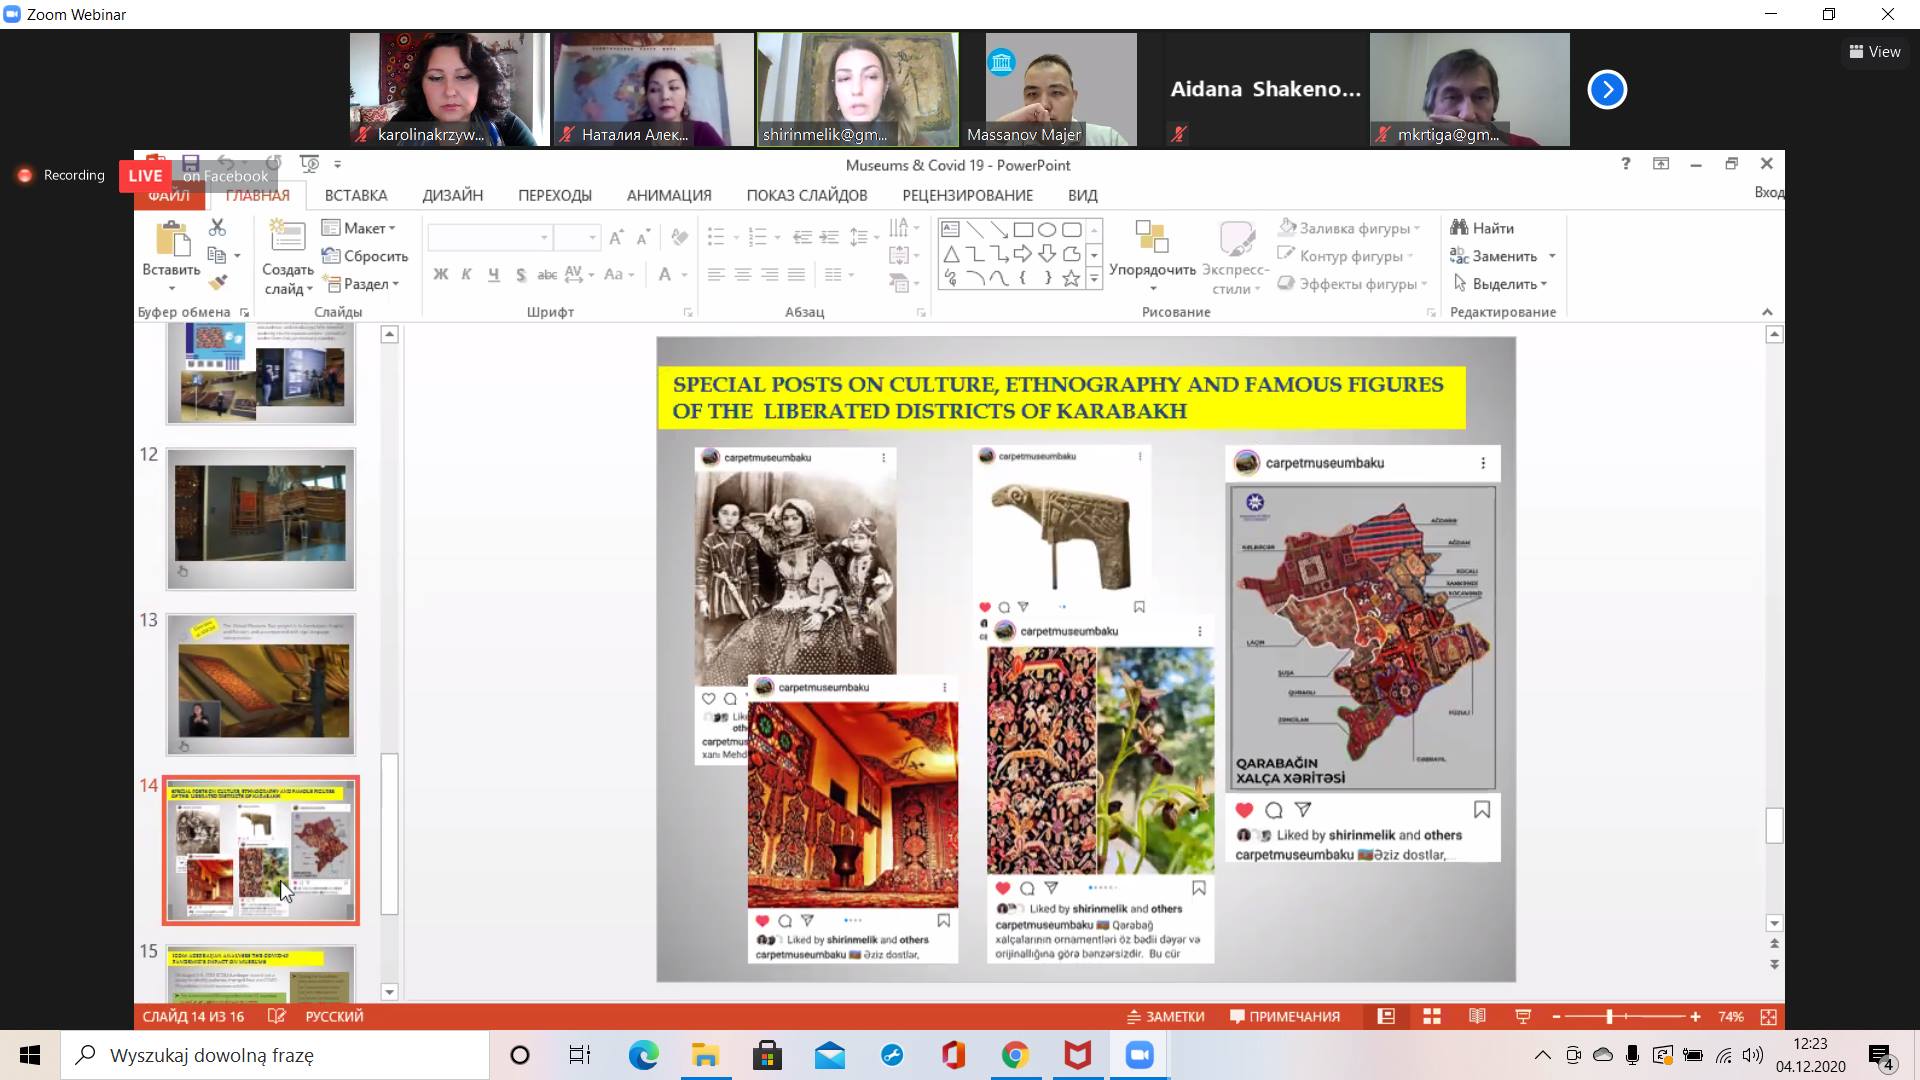Select the oval shape in shapes gallery
The width and height of the screenshot is (1920, 1080).
(1047, 229)
